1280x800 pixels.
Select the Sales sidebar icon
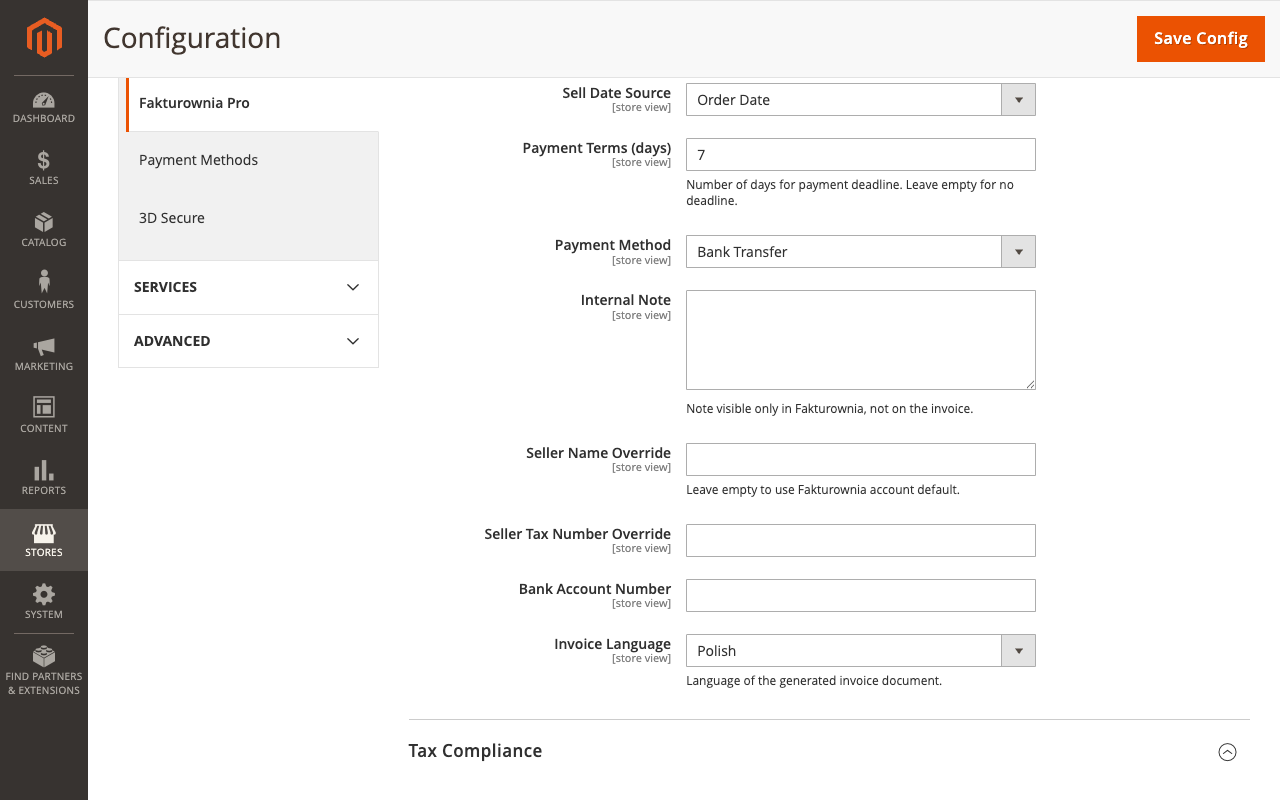click(x=43, y=169)
